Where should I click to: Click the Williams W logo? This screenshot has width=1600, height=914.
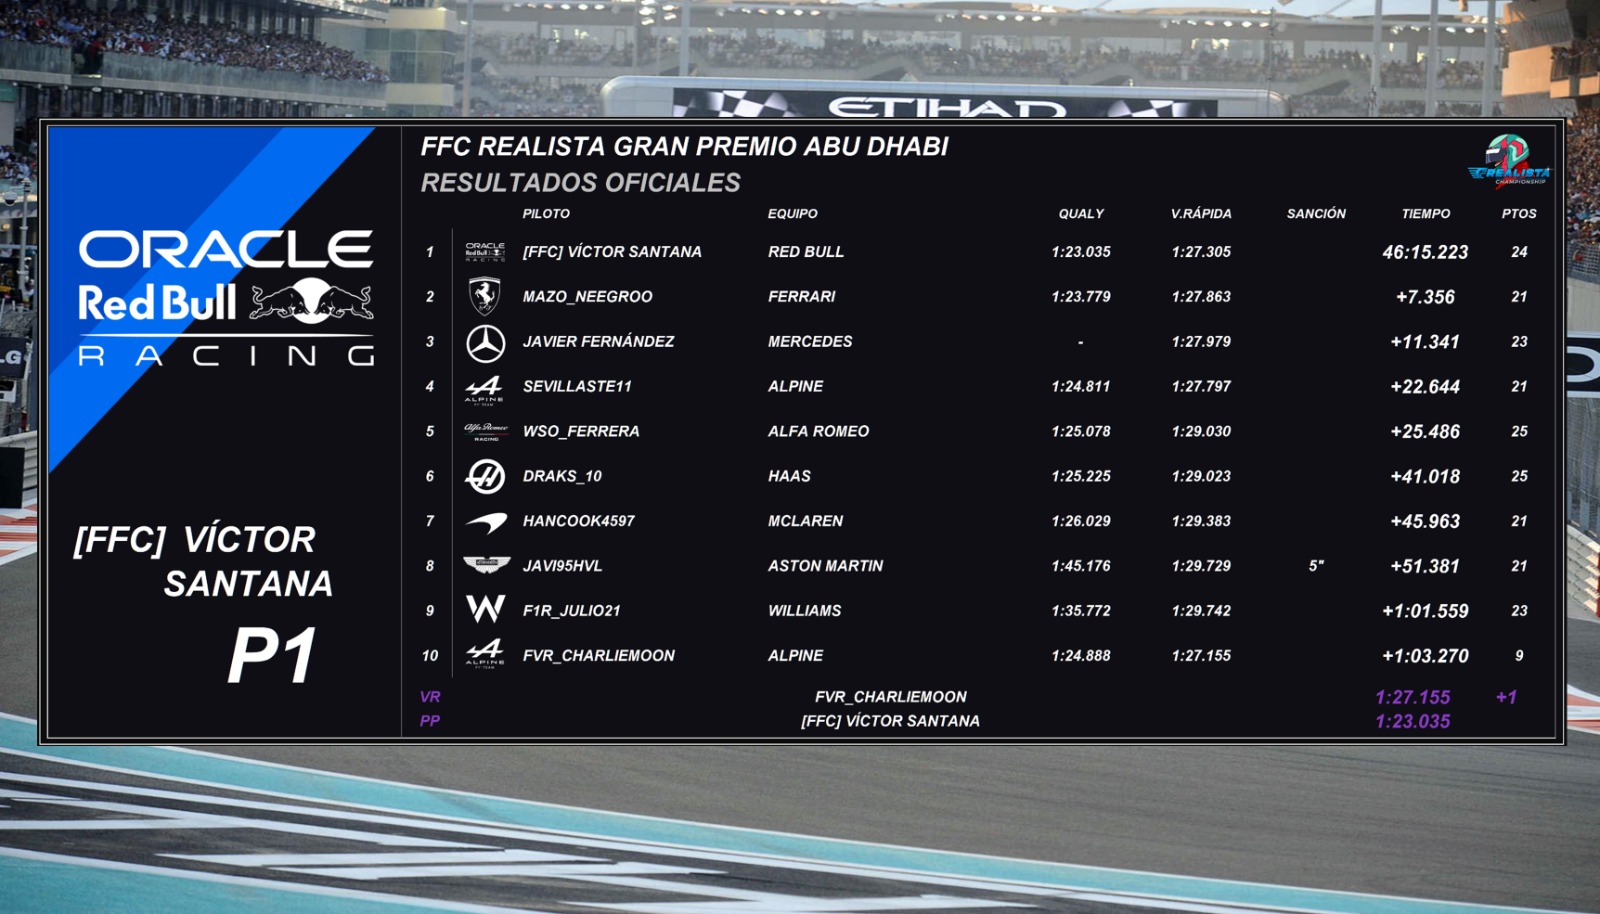pos(486,608)
